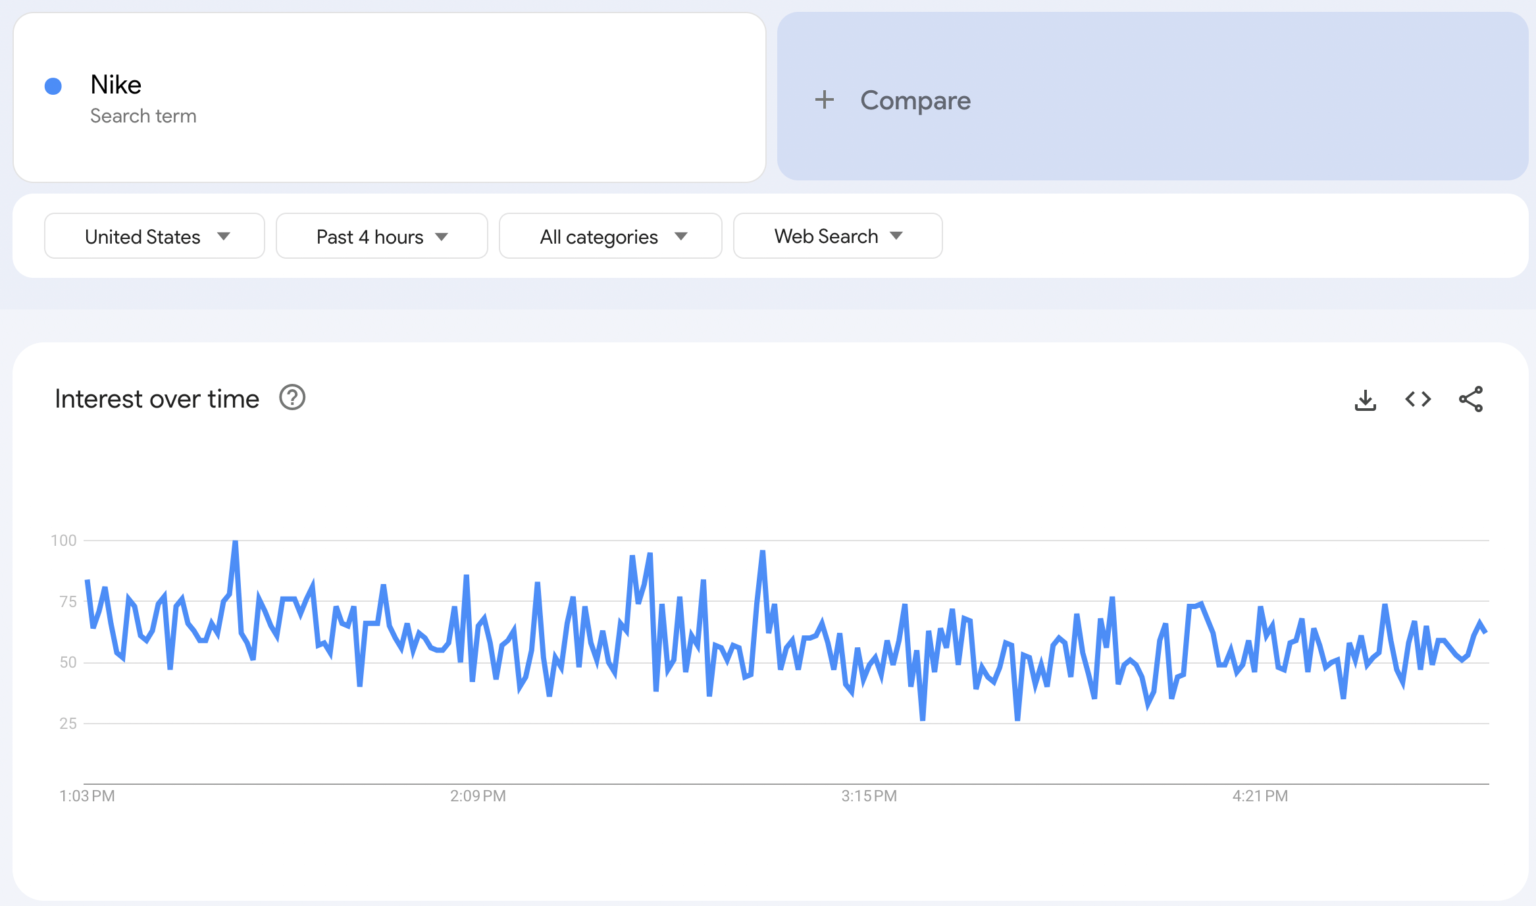
Task: Open the United States region dropdown
Action: (153, 236)
